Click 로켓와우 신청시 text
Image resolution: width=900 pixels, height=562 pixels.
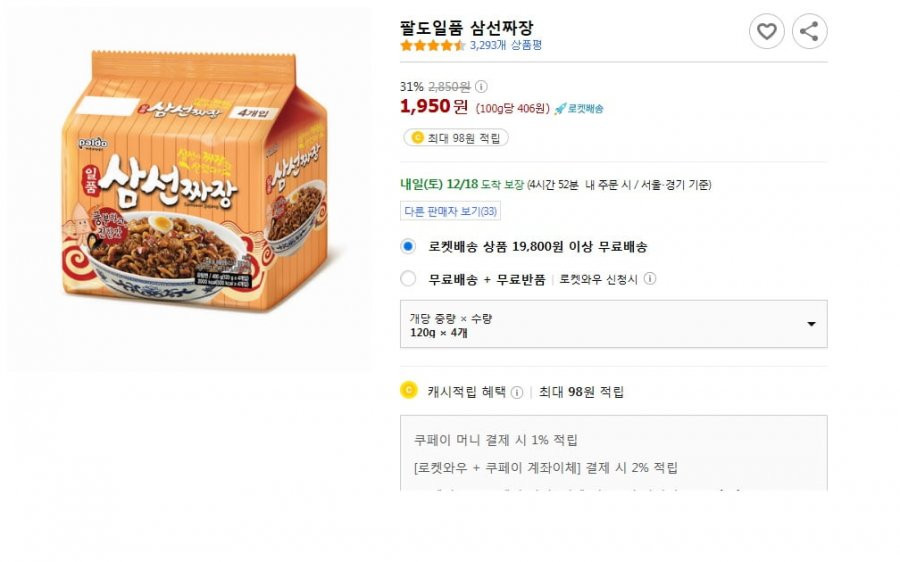598,280
